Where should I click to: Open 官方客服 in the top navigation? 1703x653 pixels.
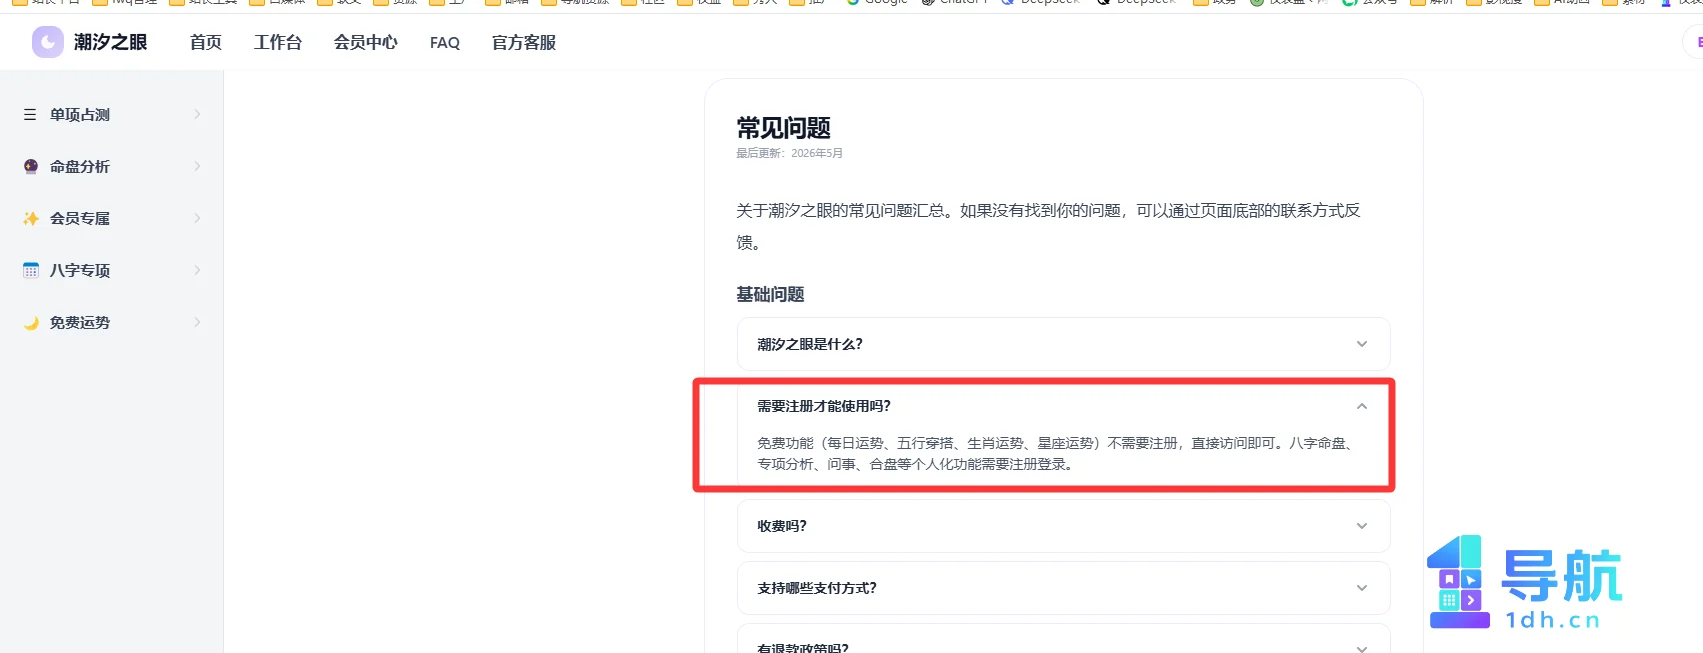point(524,42)
